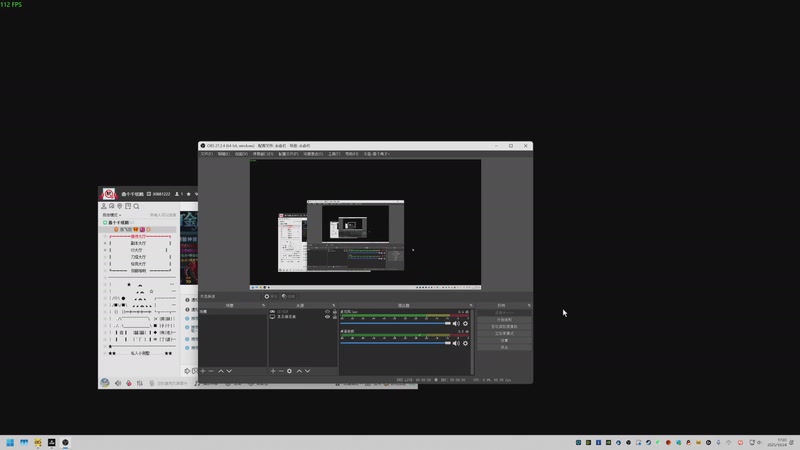Click the Audio Mixer vertical scrollbar

click(472, 342)
